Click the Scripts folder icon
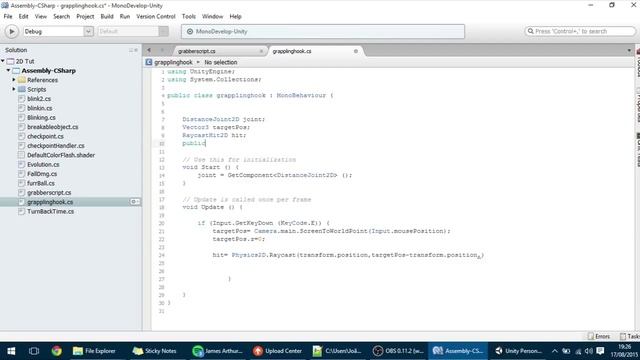640x360 pixels. (22, 89)
